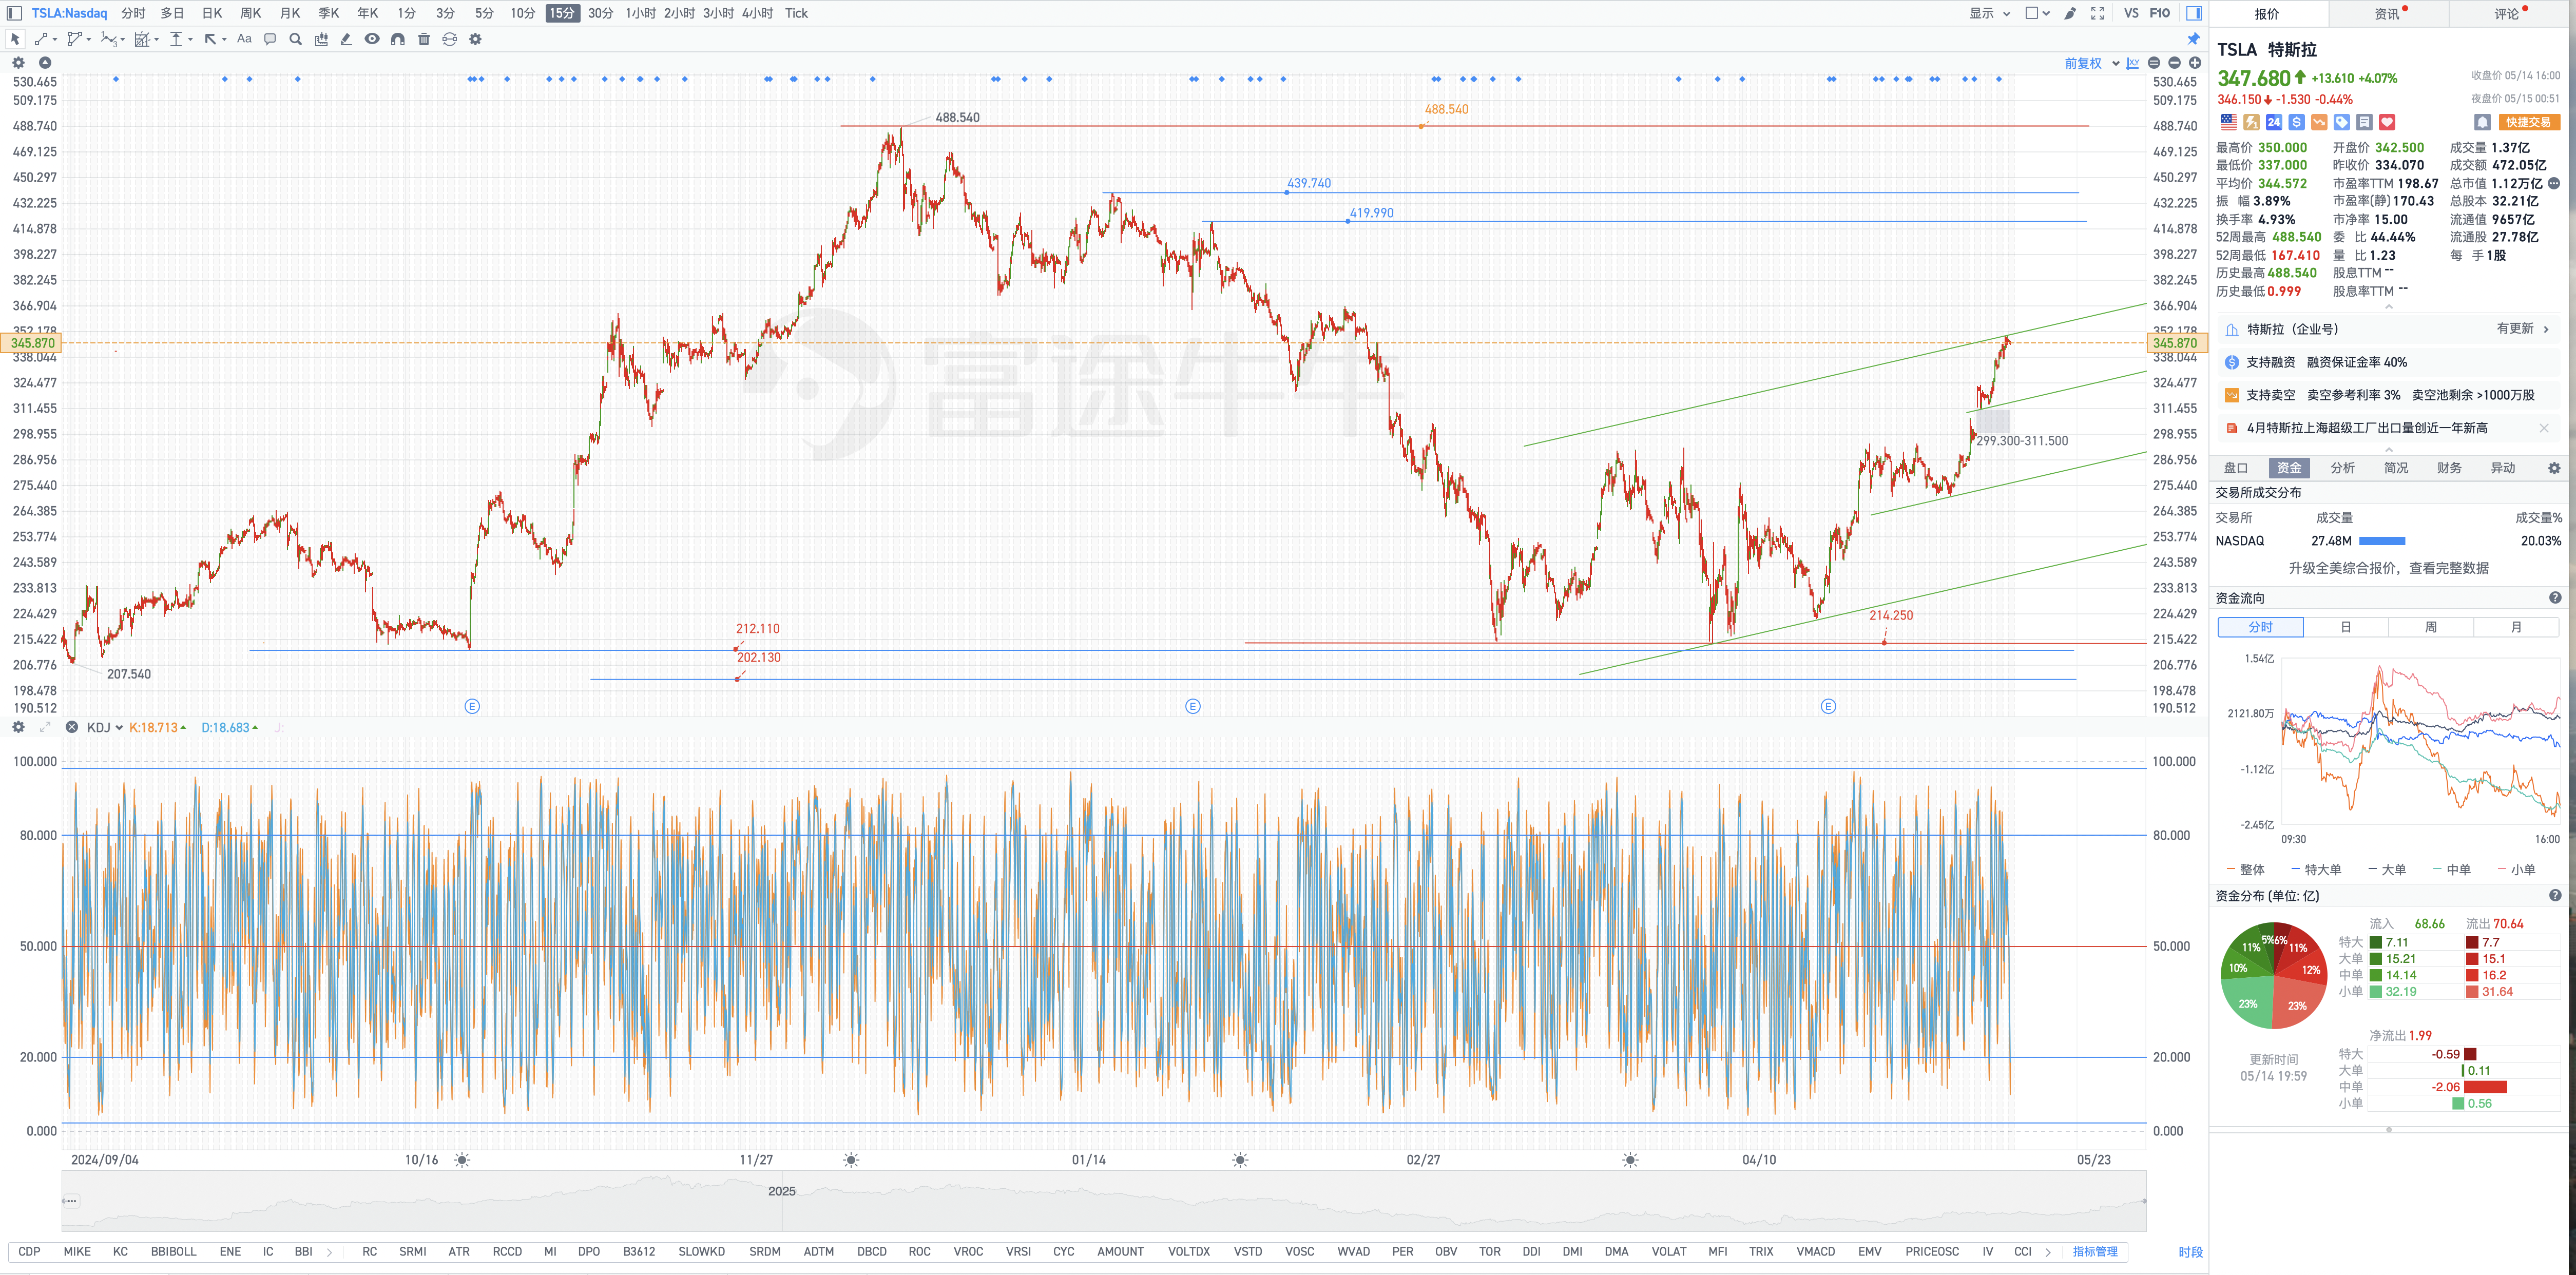Toggle drawings visibility with eye icon

(x=372, y=39)
